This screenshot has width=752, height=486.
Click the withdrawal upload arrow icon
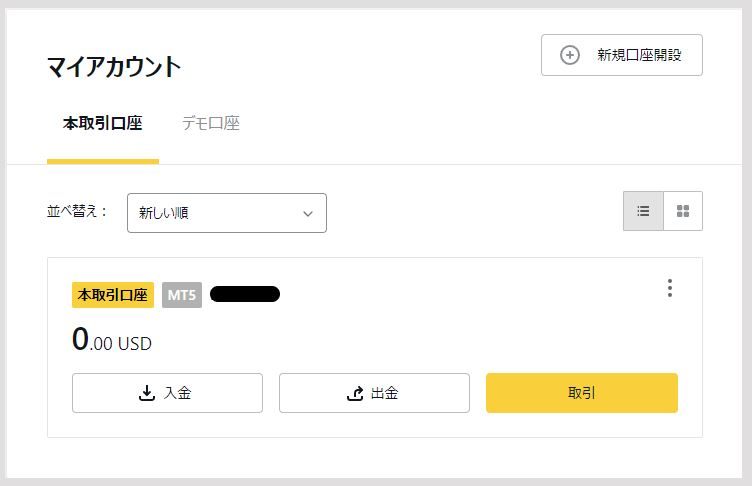[x=355, y=393]
